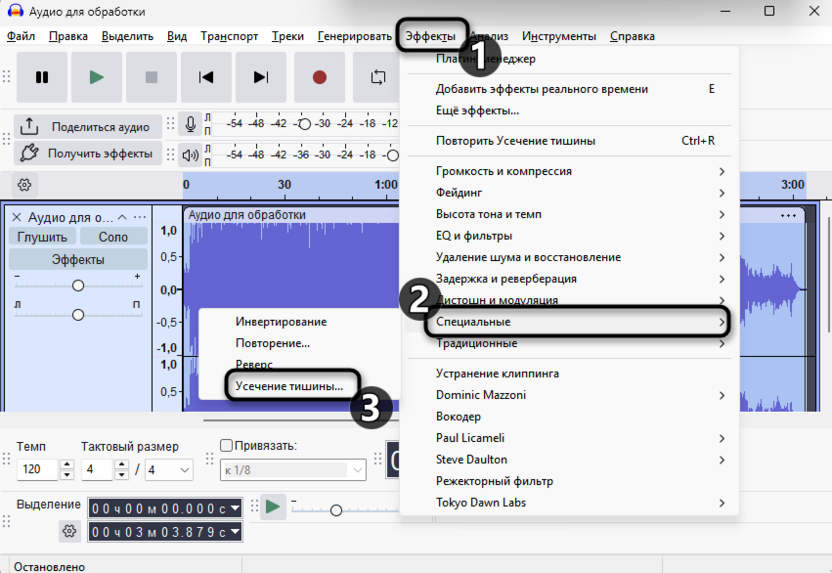
Task: Open track Эффекты button
Action: click(78, 259)
